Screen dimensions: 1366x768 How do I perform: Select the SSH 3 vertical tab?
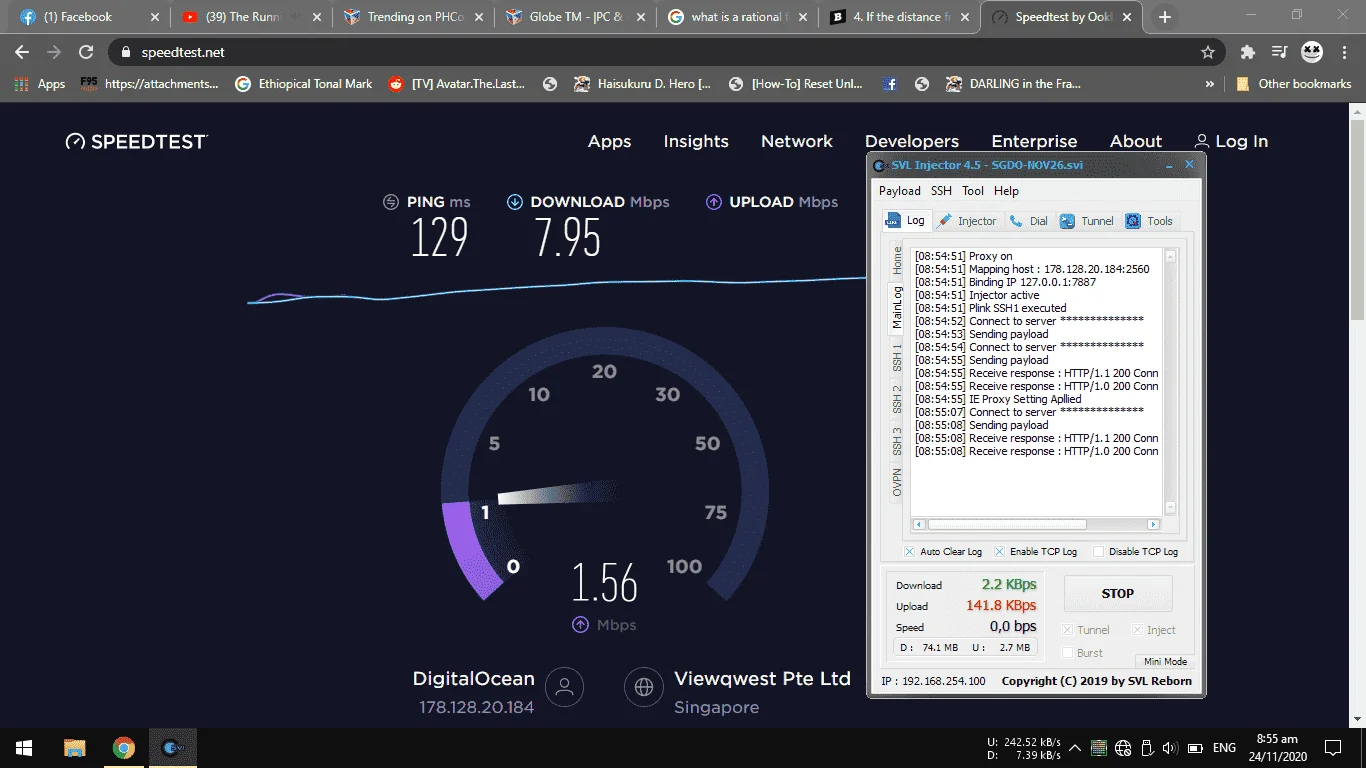coord(897,441)
